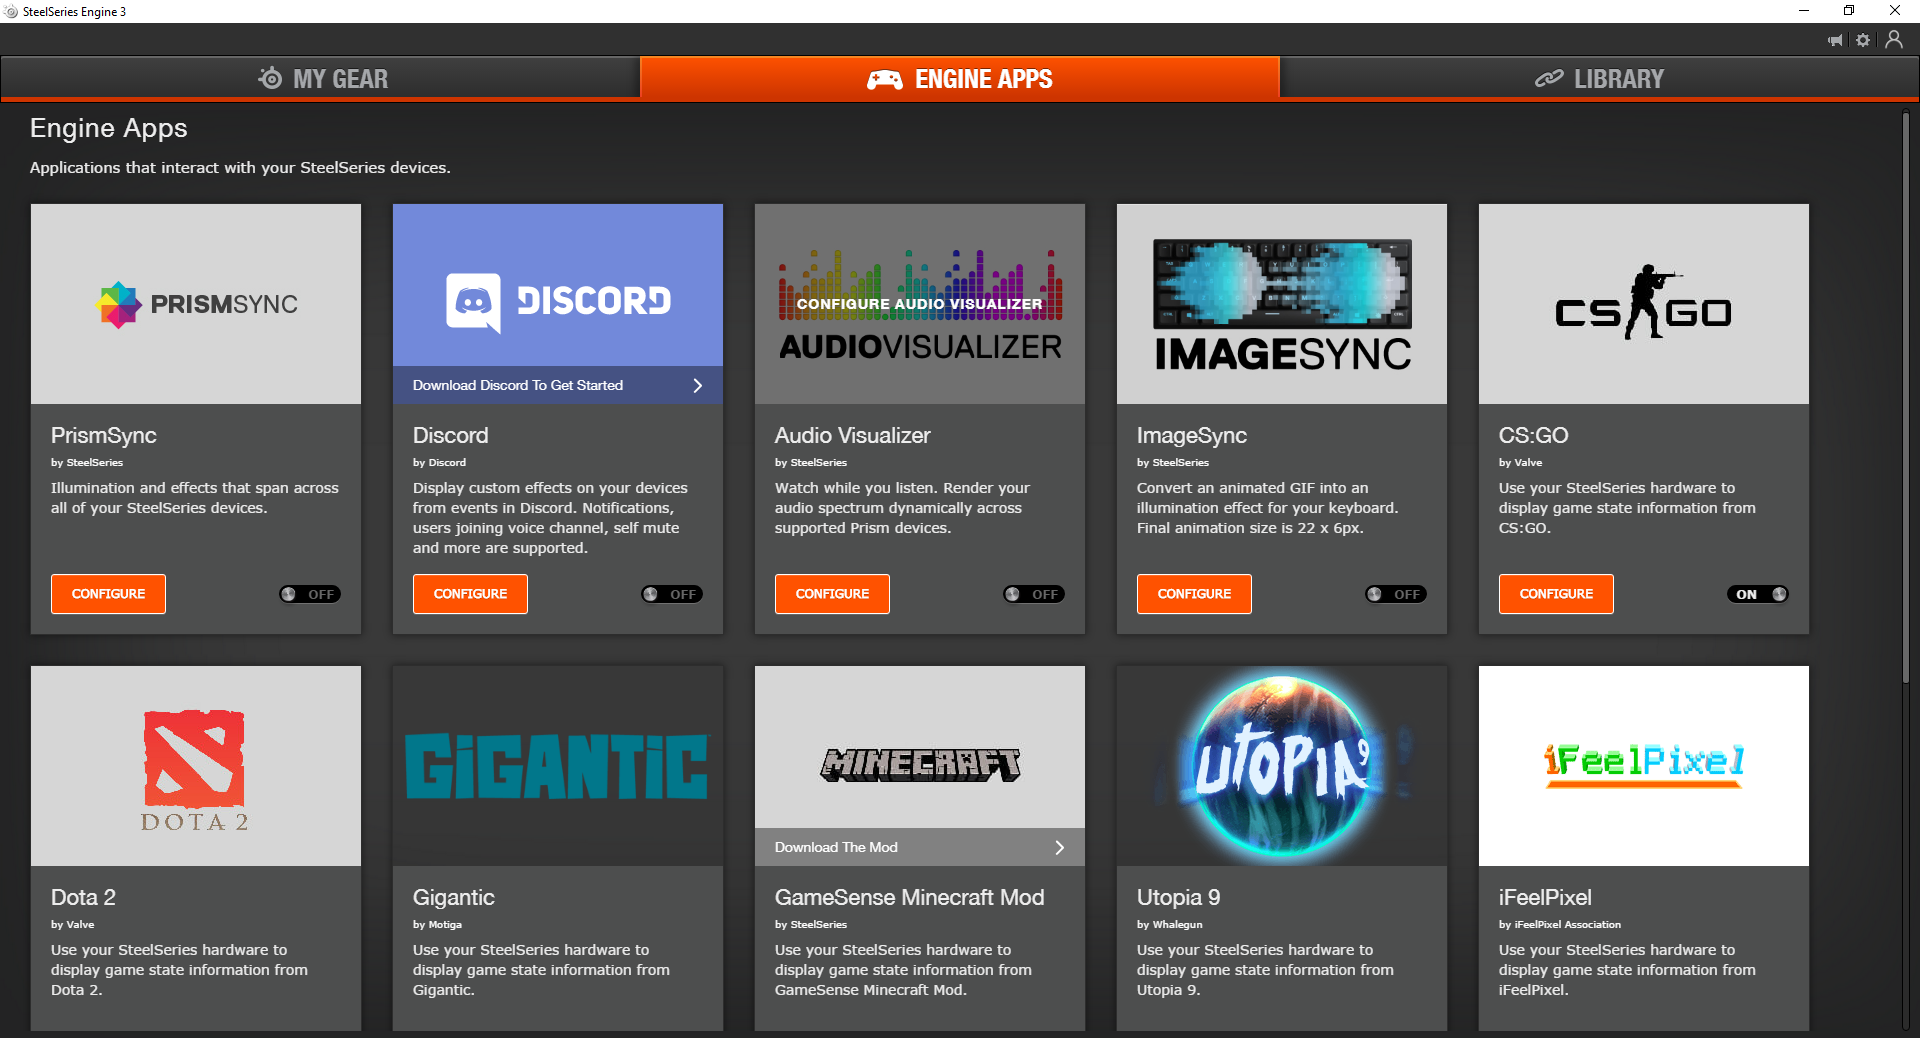1920x1038 pixels.
Task: Click the 'by Motiga' author text
Action: 438,924
